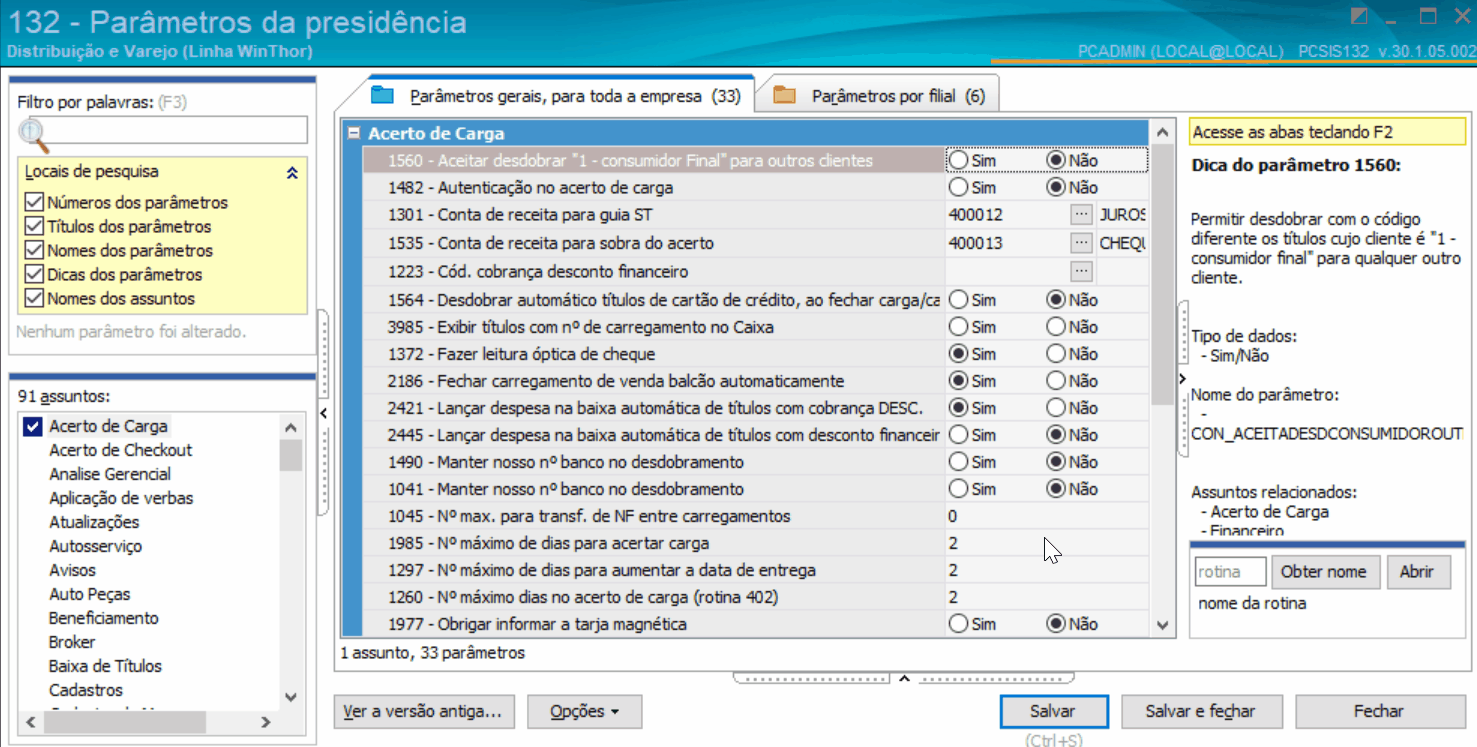Collapse Locais de pesquisa panel chevron
Screen dimensions: 1477x747
[x=292, y=173]
